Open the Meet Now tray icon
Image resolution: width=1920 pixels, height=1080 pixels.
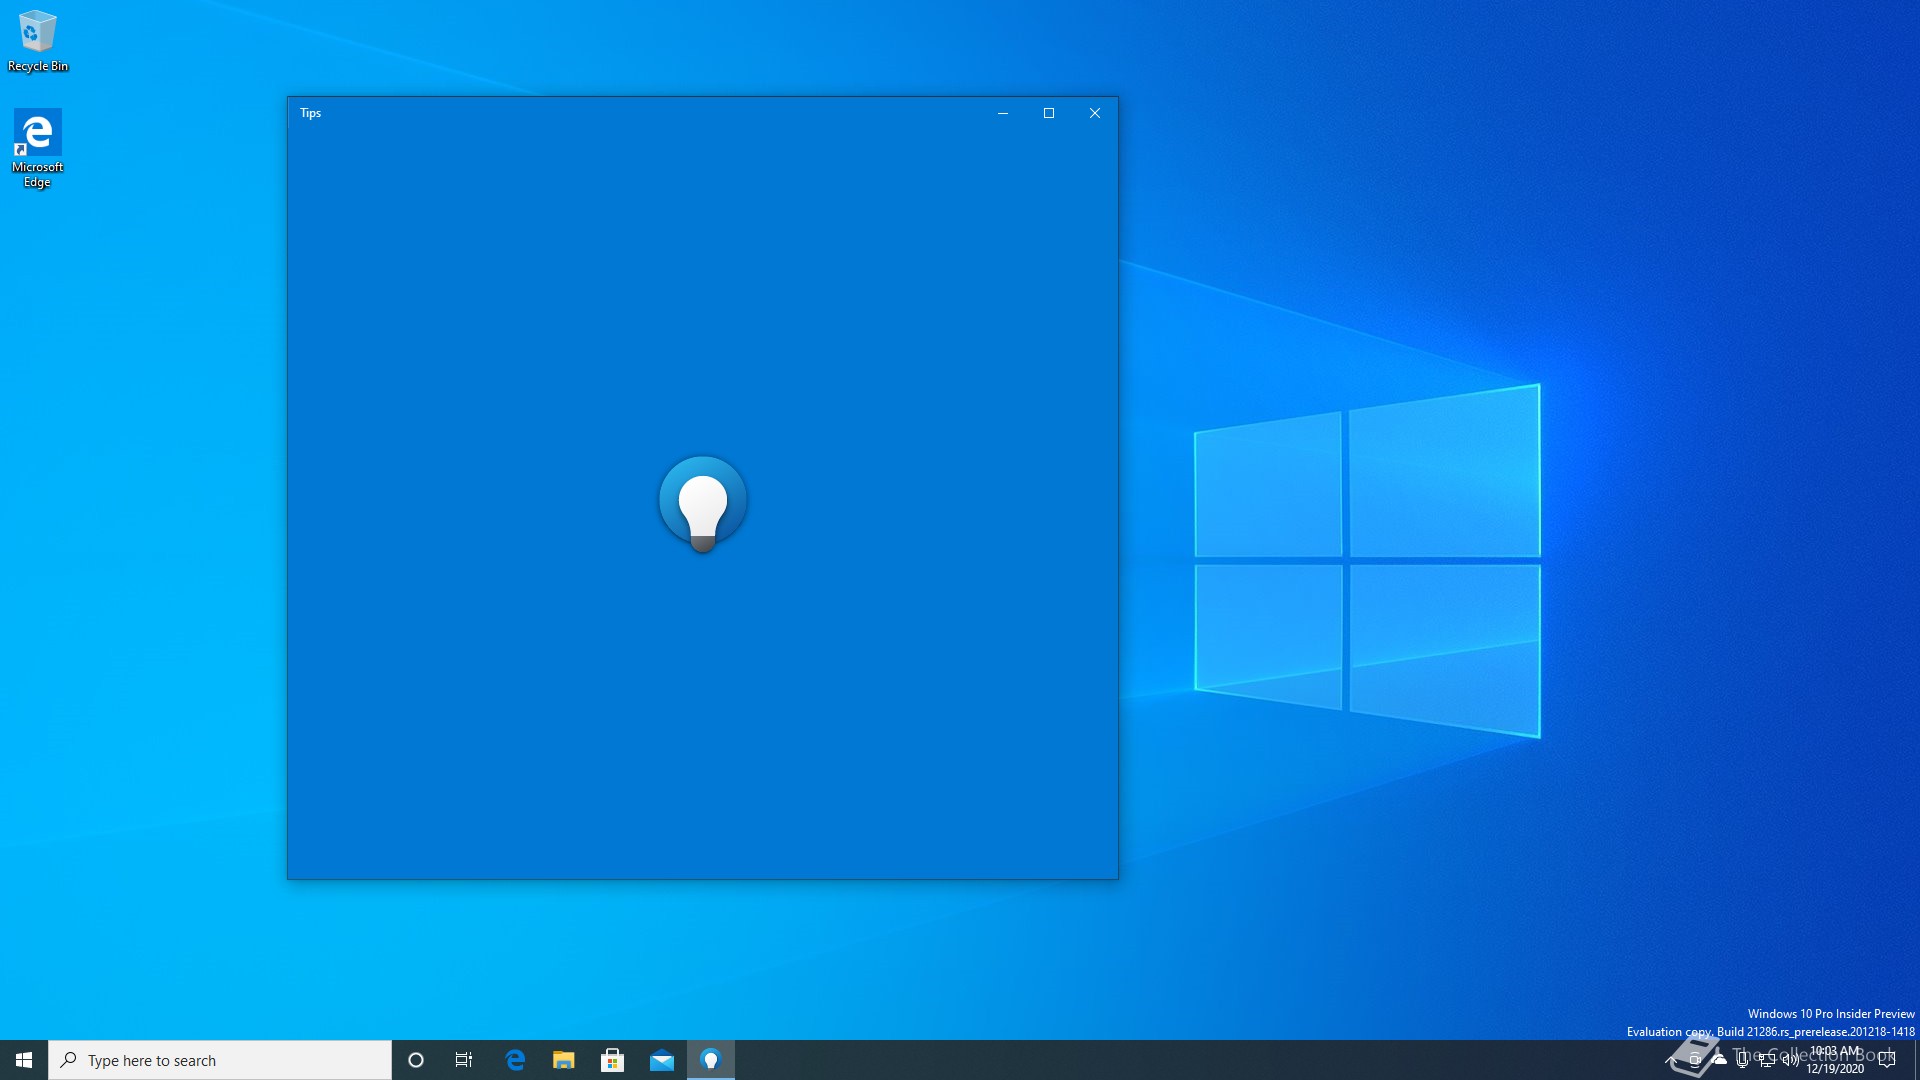coord(1694,1060)
